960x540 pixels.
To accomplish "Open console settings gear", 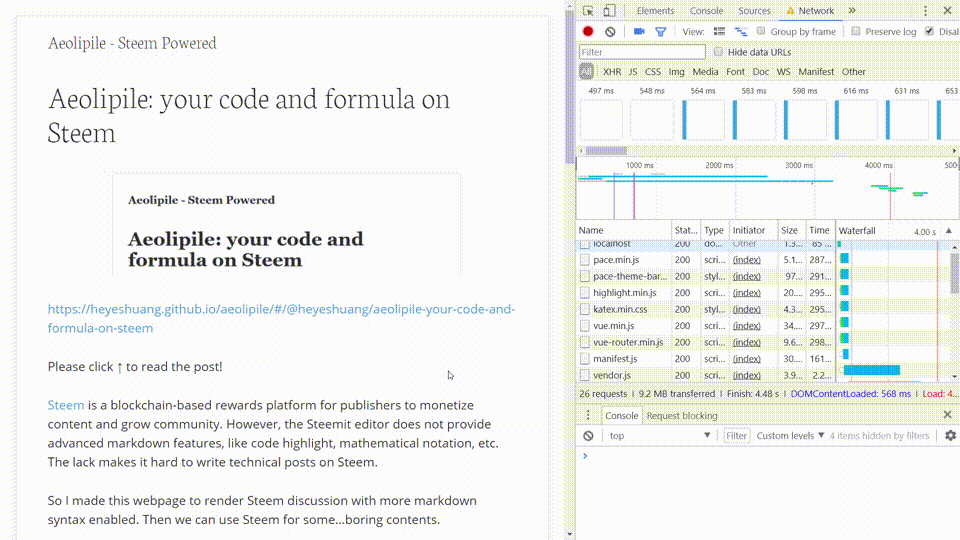I will pyautogui.click(x=950, y=435).
